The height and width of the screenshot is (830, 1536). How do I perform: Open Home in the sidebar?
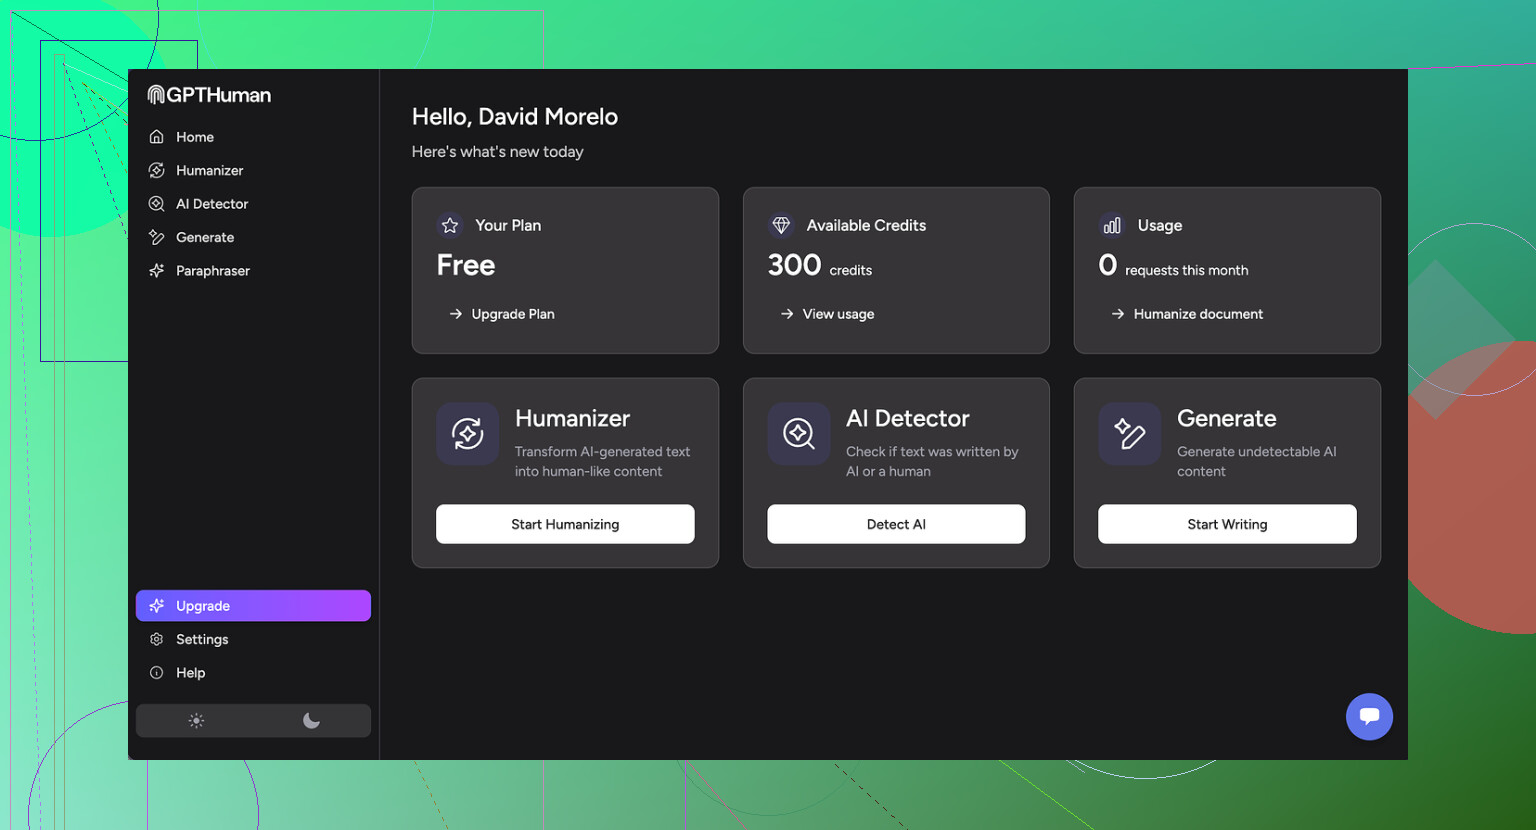(194, 137)
